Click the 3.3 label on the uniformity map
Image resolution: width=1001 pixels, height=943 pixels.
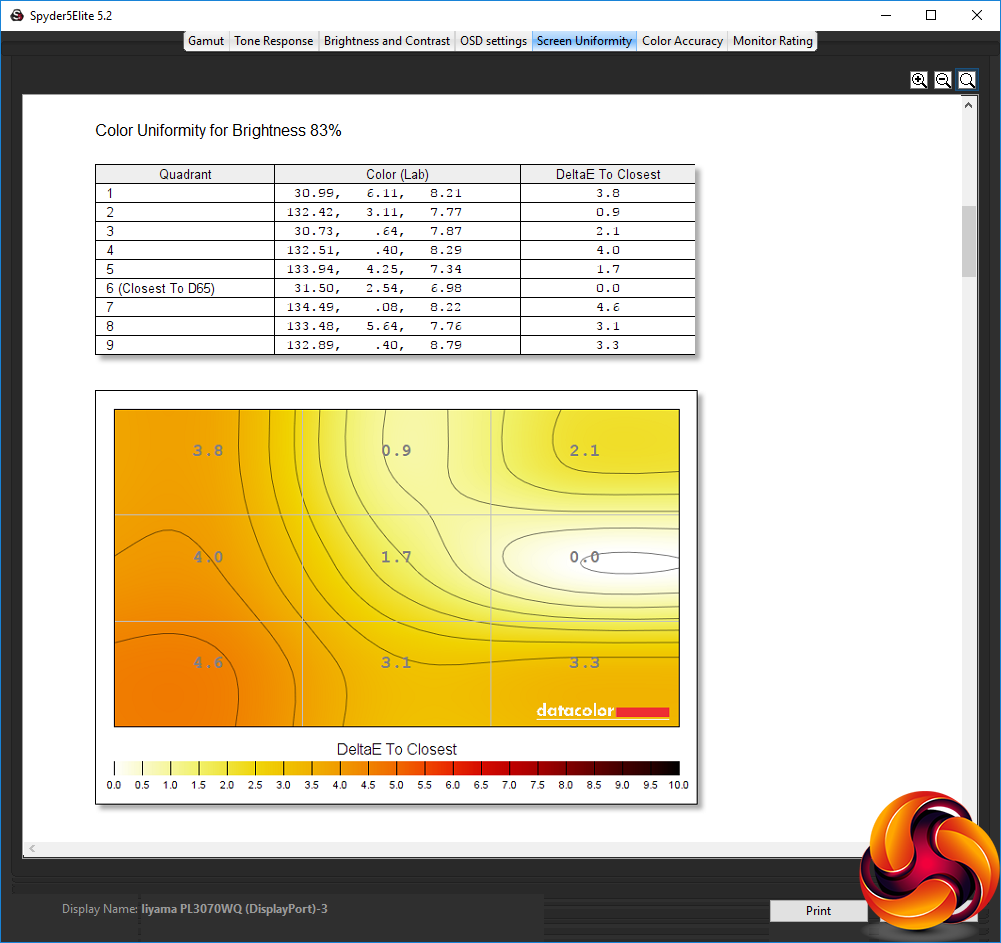[x=584, y=663]
